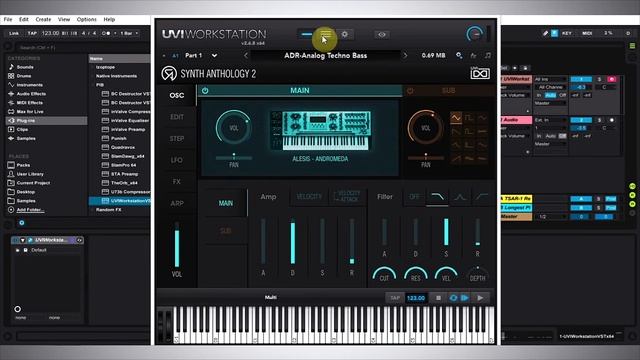Adjust the Amp D decay slider
The width and height of the screenshot is (640, 360).
coord(293,242)
